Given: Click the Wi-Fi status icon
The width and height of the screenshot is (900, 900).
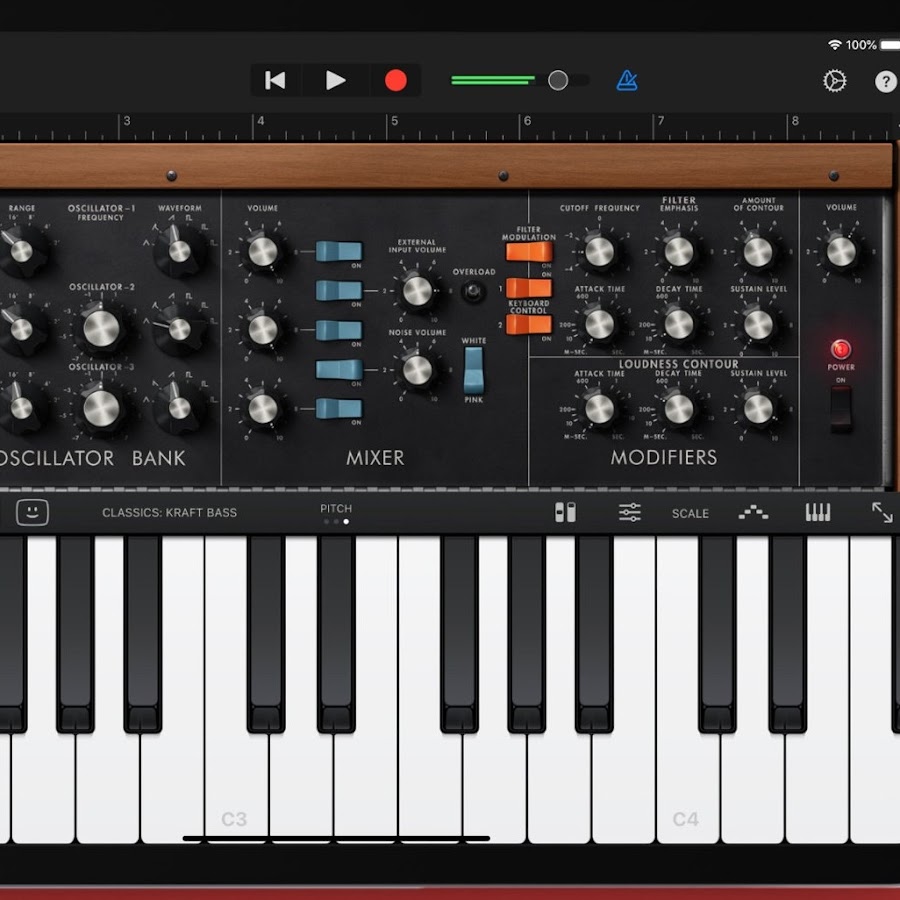Looking at the screenshot, I should point(835,45).
